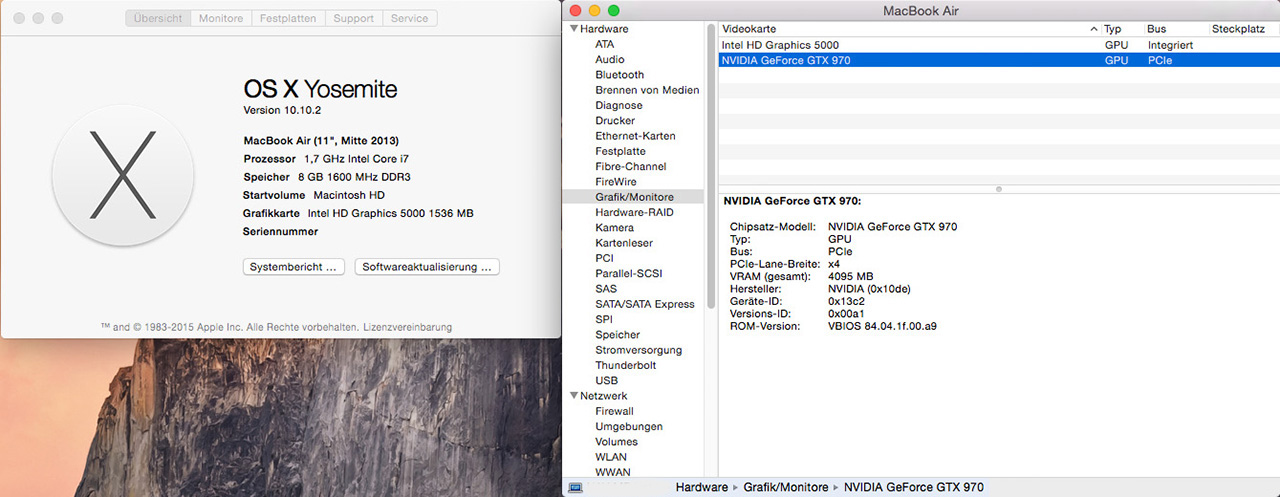
Task: Select SATA/SATA Express in the sidebar
Action: click(x=645, y=304)
